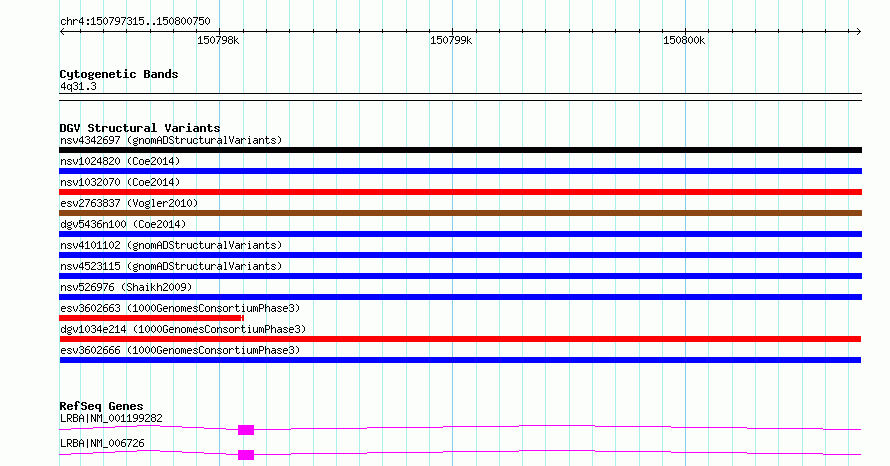890x466 pixels.
Task: Open the nsv4101102 (gnomADStructuralVariants) label
Action: (171, 245)
